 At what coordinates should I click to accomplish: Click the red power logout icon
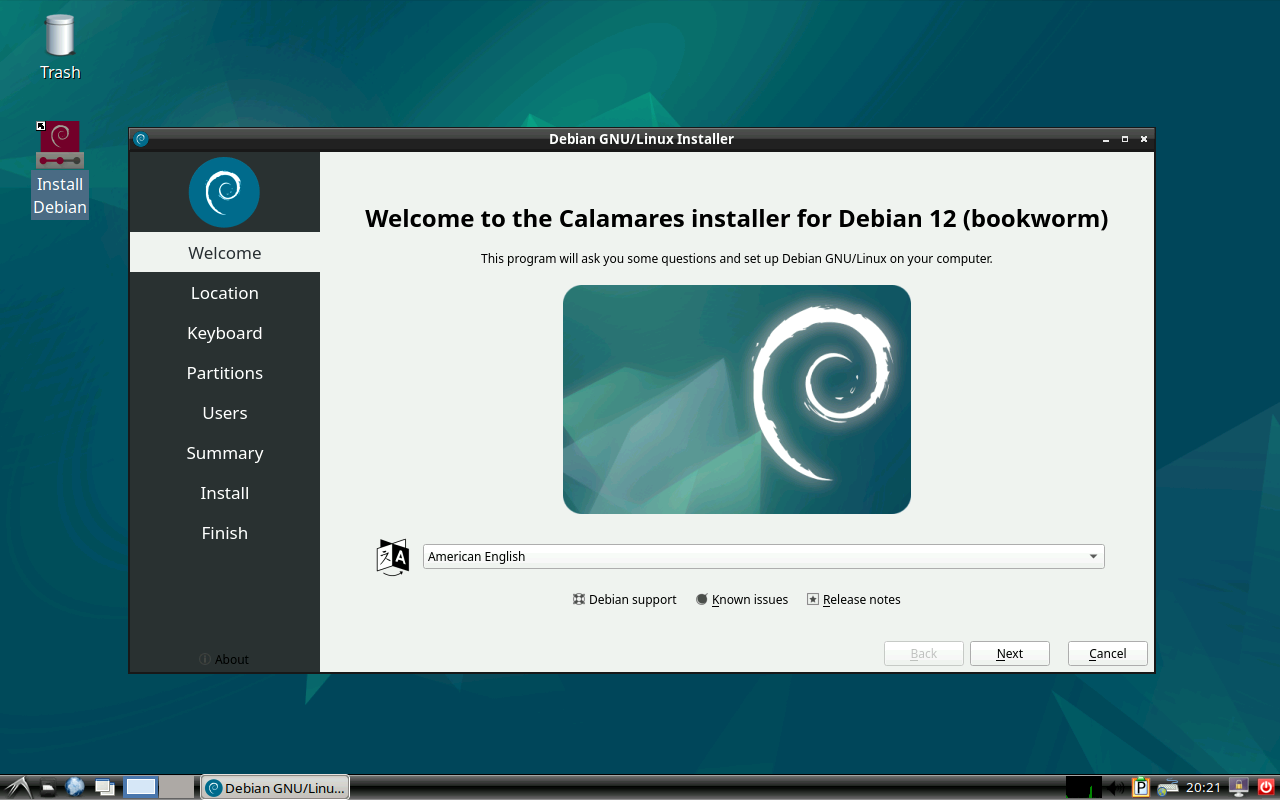point(1266,788)
